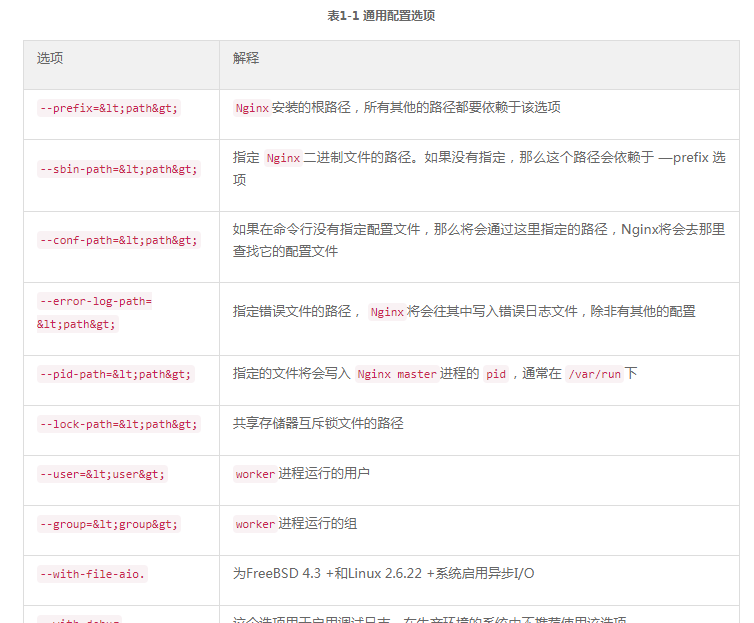
Task: Select the 选项 column header
Action: (50, 58)
